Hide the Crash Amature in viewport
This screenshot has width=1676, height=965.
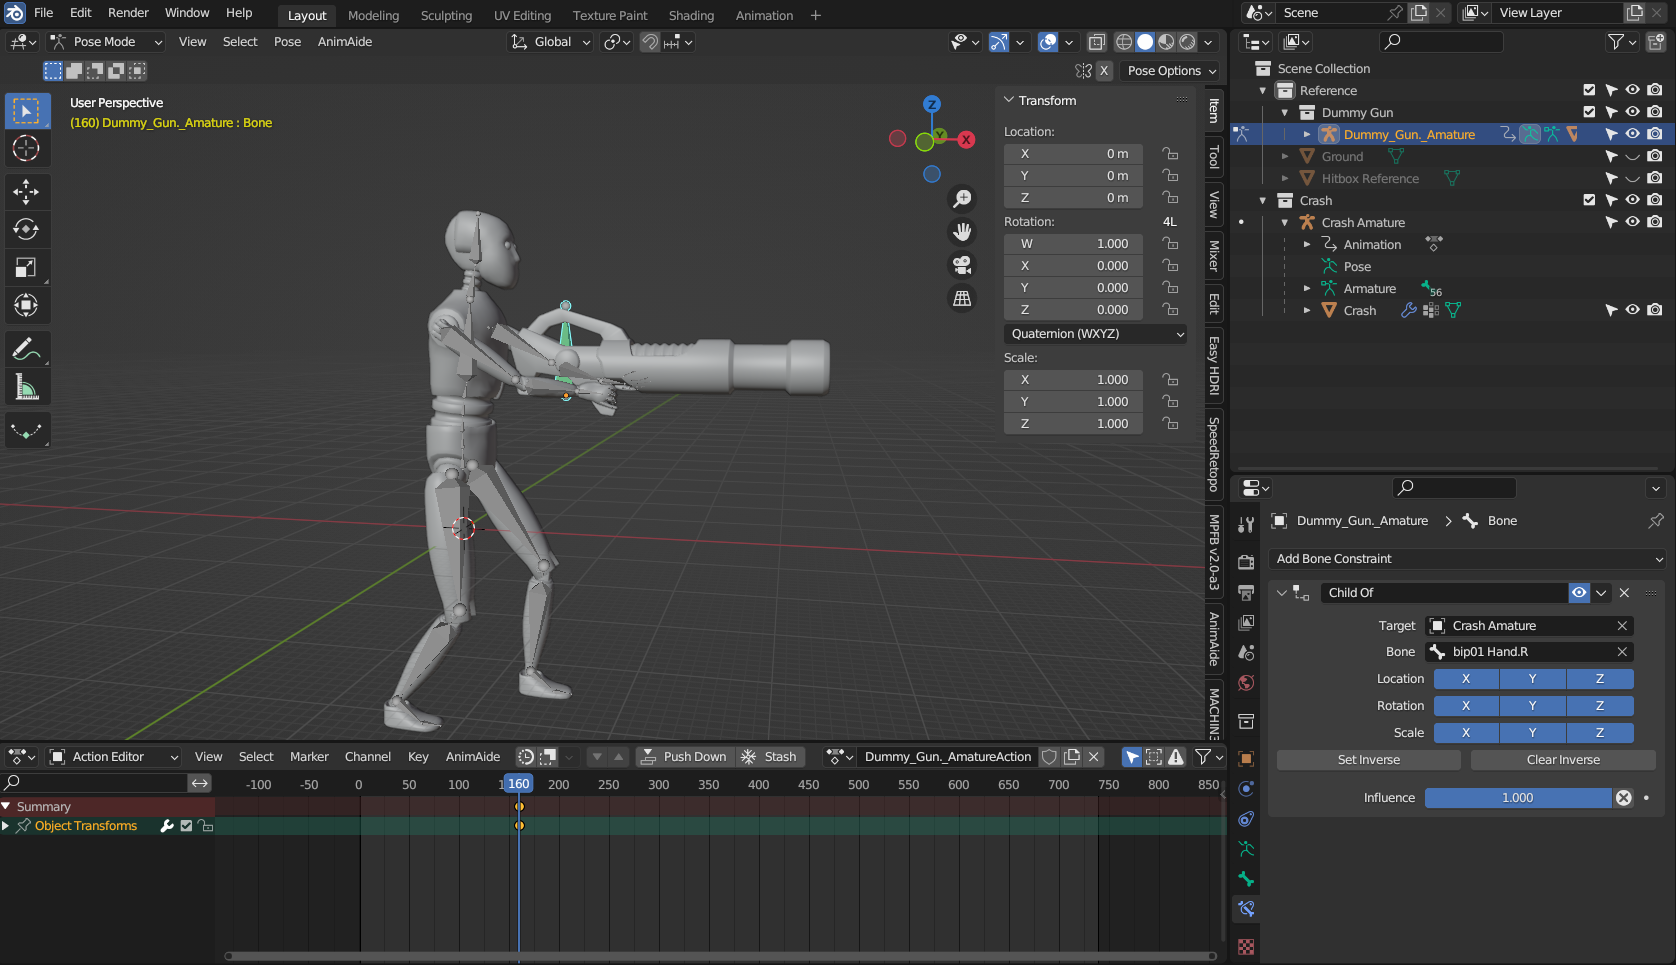1632,222
